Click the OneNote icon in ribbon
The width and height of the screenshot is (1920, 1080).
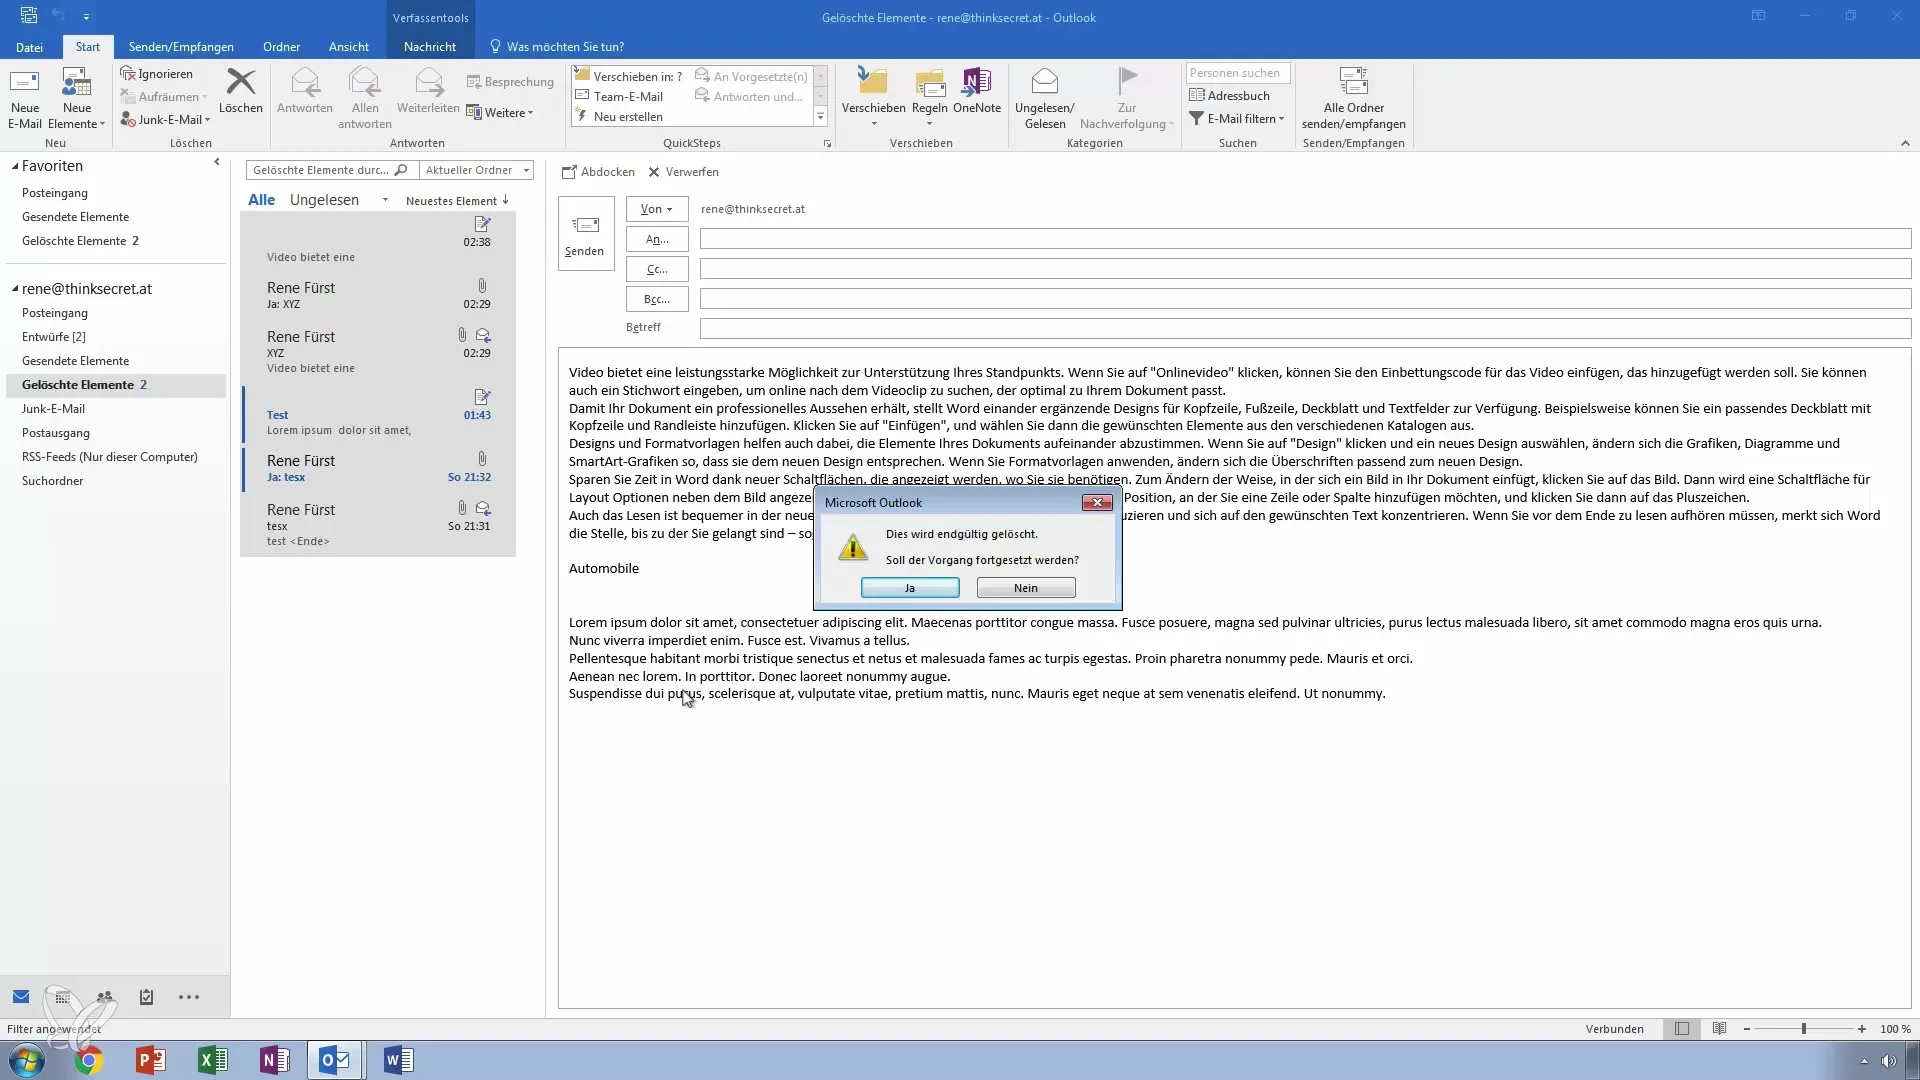click(977, 82)
